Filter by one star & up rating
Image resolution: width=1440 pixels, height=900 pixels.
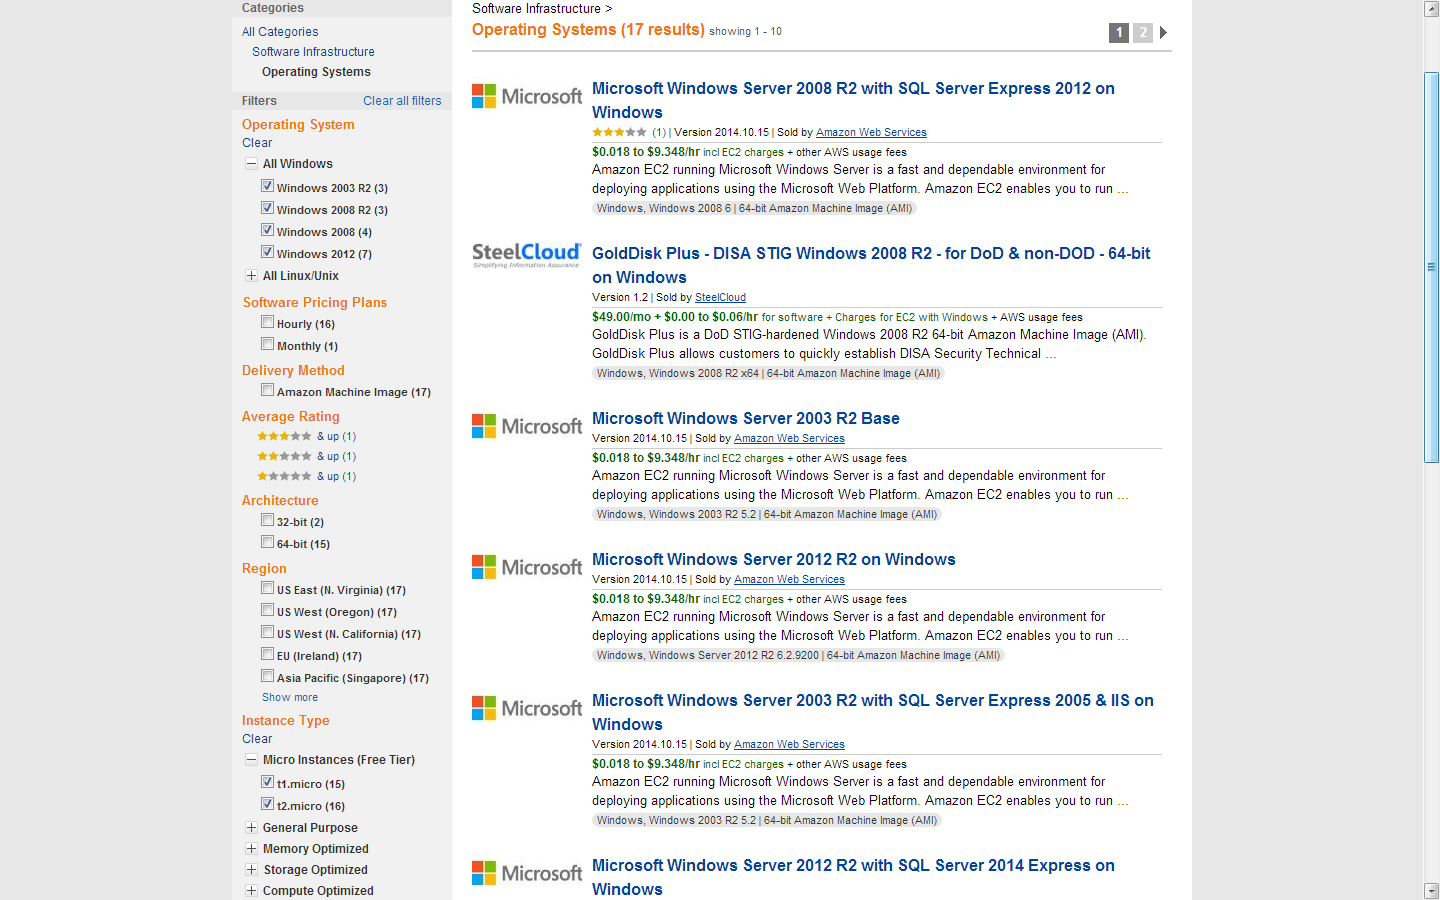(306, 476)
